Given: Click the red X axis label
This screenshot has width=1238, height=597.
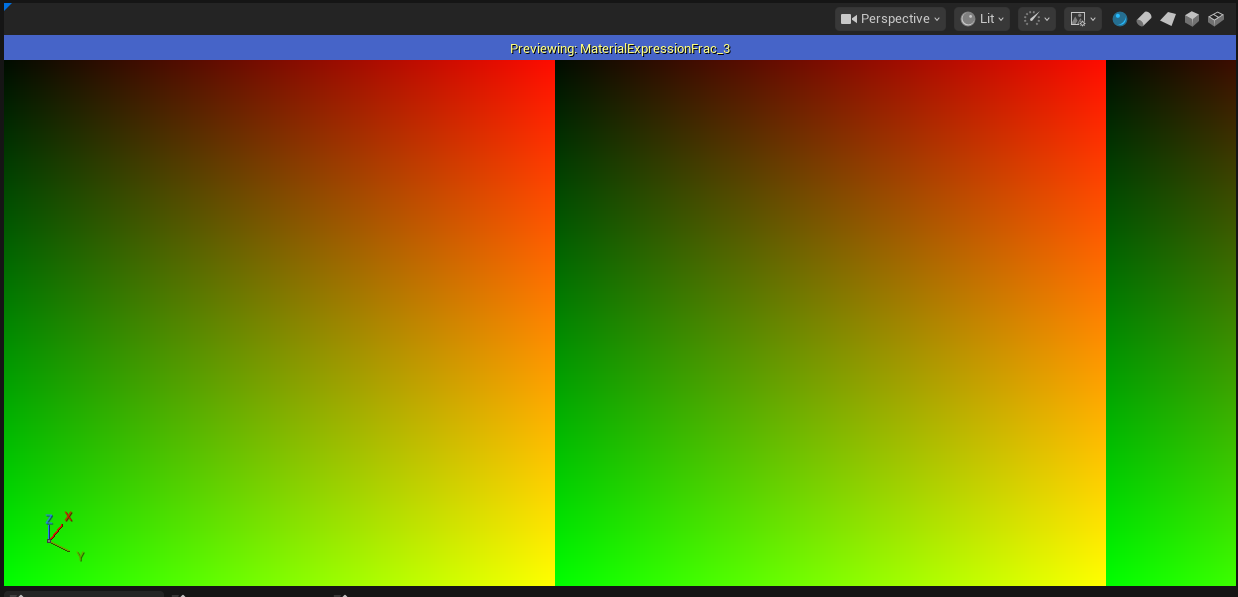Looking at the screenshot, I should pyautogui.click(x=69, y=517).
